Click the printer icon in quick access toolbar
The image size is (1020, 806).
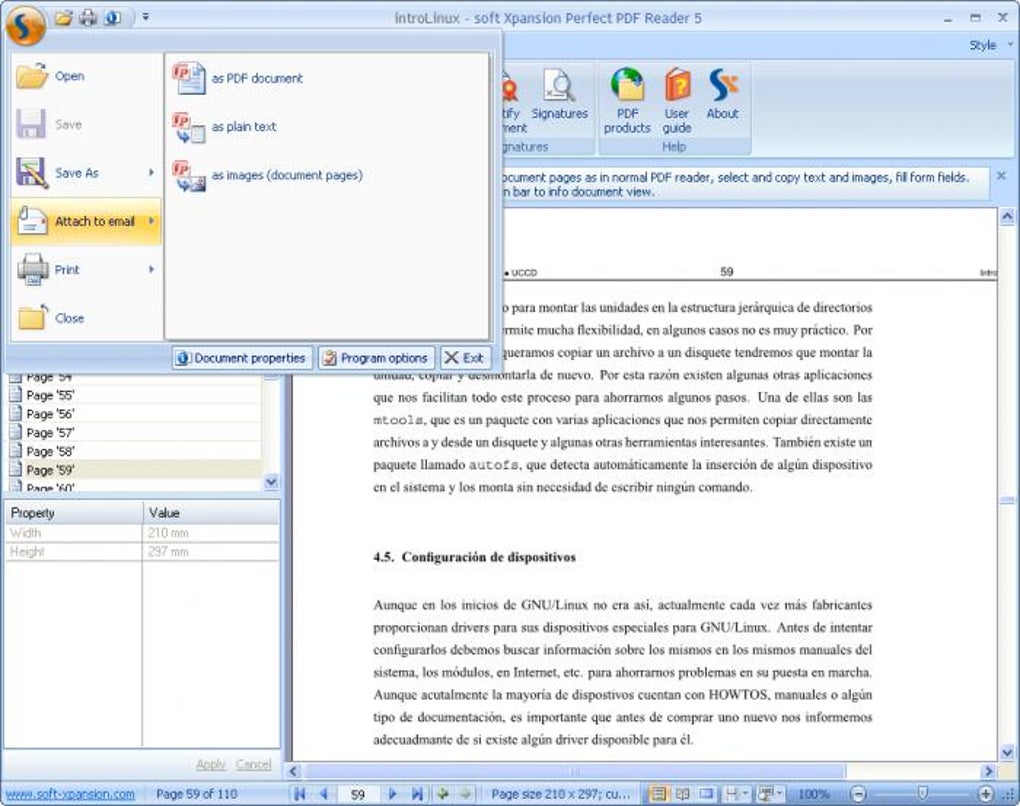(88, 18)
